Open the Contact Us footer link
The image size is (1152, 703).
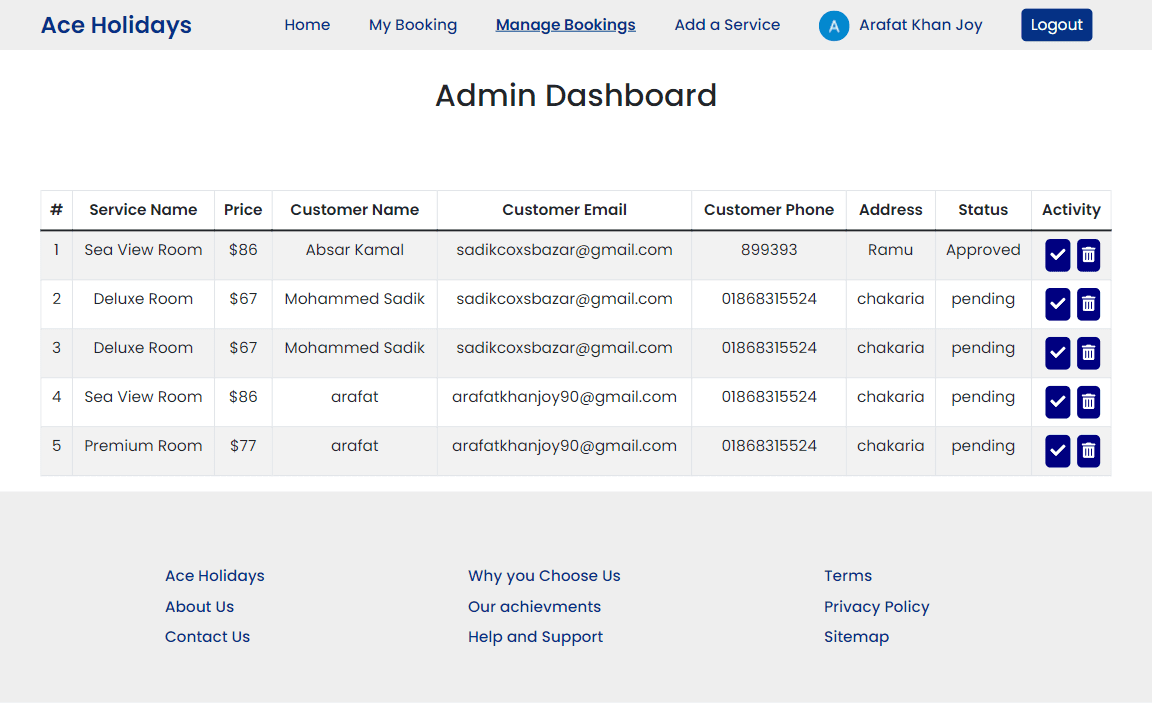coord(207,637)
